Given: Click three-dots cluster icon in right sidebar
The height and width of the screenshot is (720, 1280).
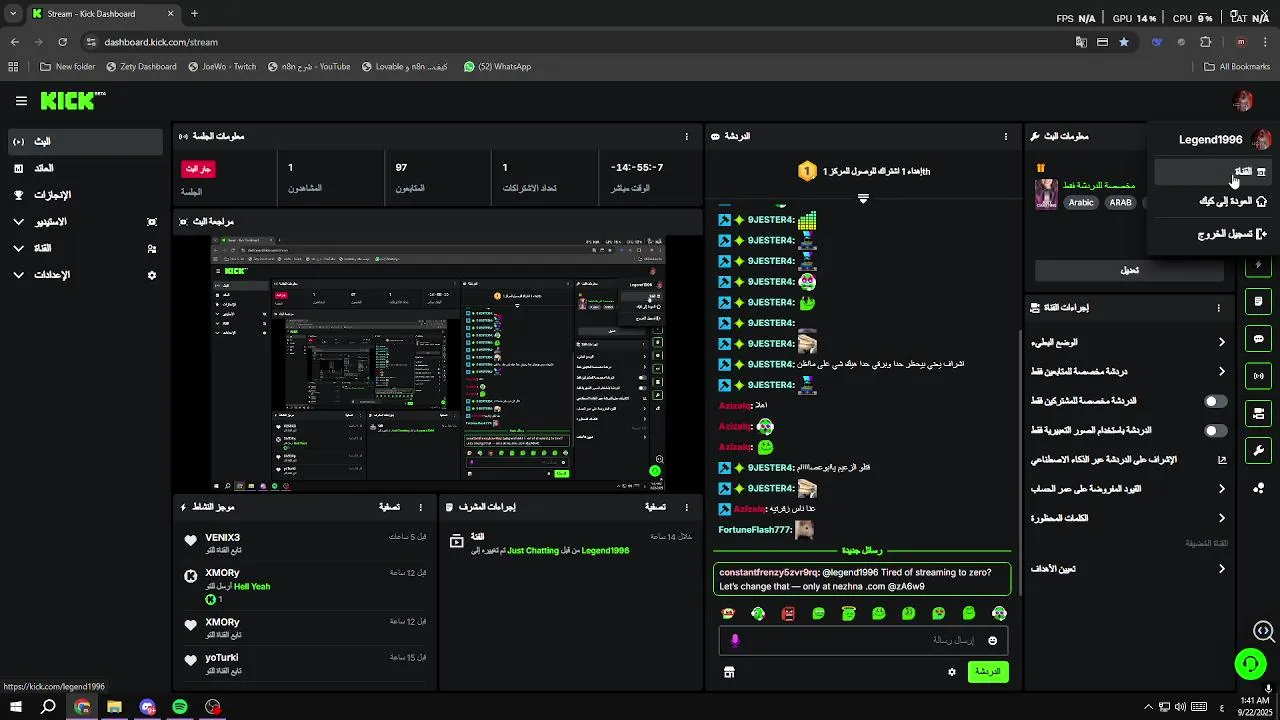Looking at the screenshot, I should (x=1258, y=488).
